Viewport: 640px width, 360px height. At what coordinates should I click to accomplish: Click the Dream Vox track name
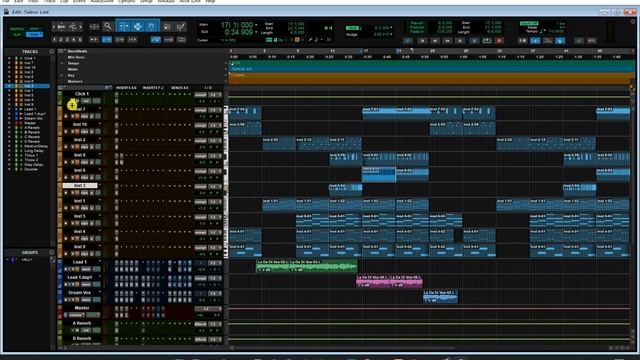click(80, 293)
